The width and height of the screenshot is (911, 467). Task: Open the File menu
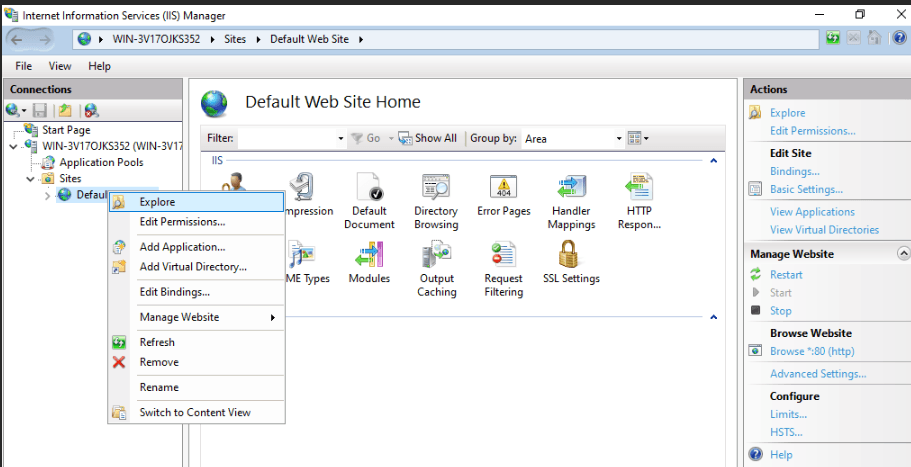(23, 66)
